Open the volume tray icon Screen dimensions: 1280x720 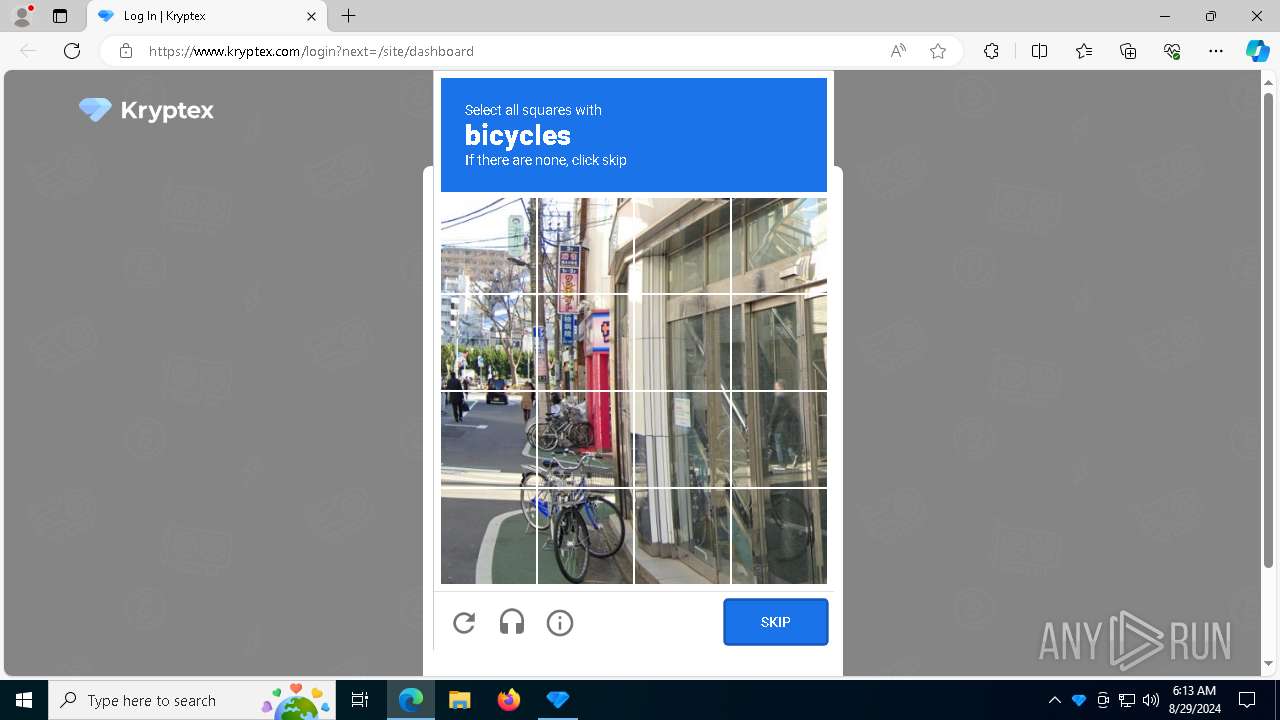[x=1151, y=700]
